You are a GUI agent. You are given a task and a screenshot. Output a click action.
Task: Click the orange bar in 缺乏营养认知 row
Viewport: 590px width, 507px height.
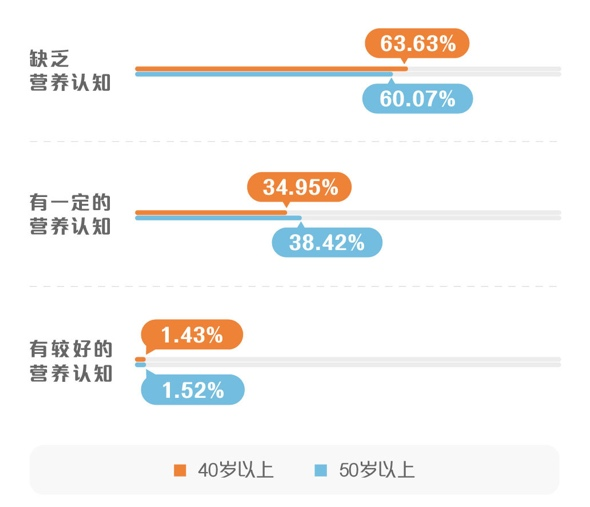tap(271, 69)
